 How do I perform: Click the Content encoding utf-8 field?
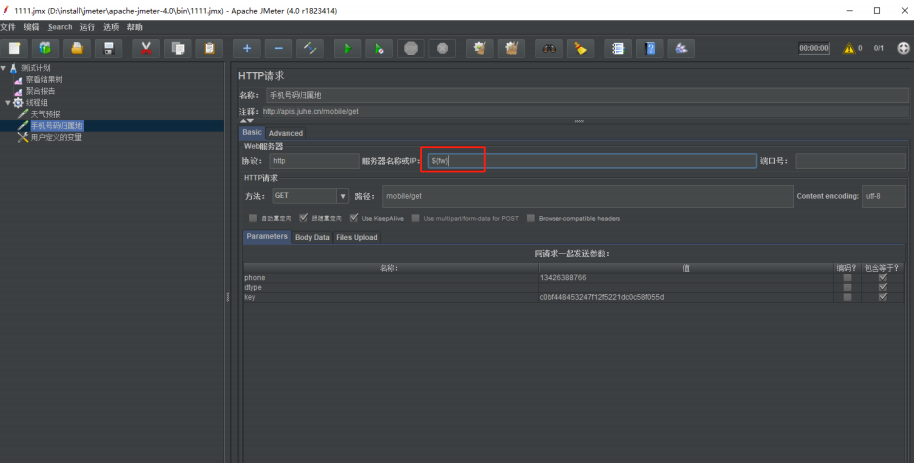point(883,196)
